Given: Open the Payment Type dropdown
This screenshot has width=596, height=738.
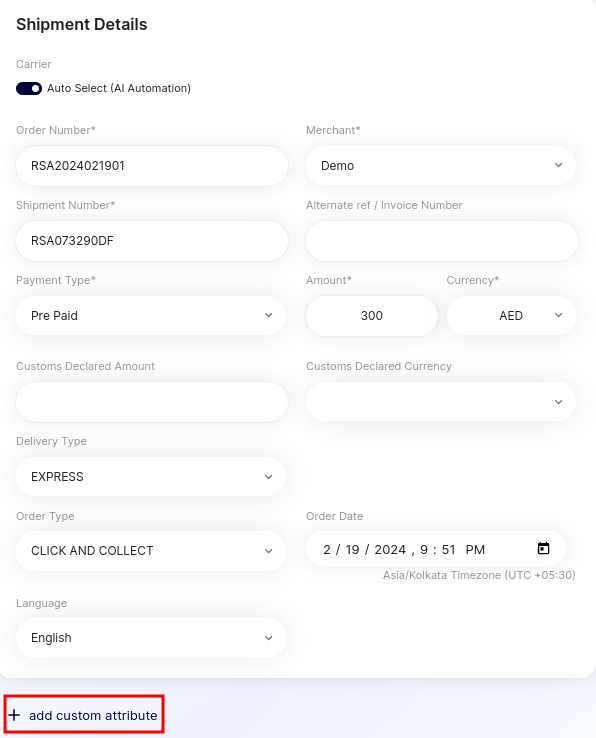Looking at the screenshot, I should (151, 315).
